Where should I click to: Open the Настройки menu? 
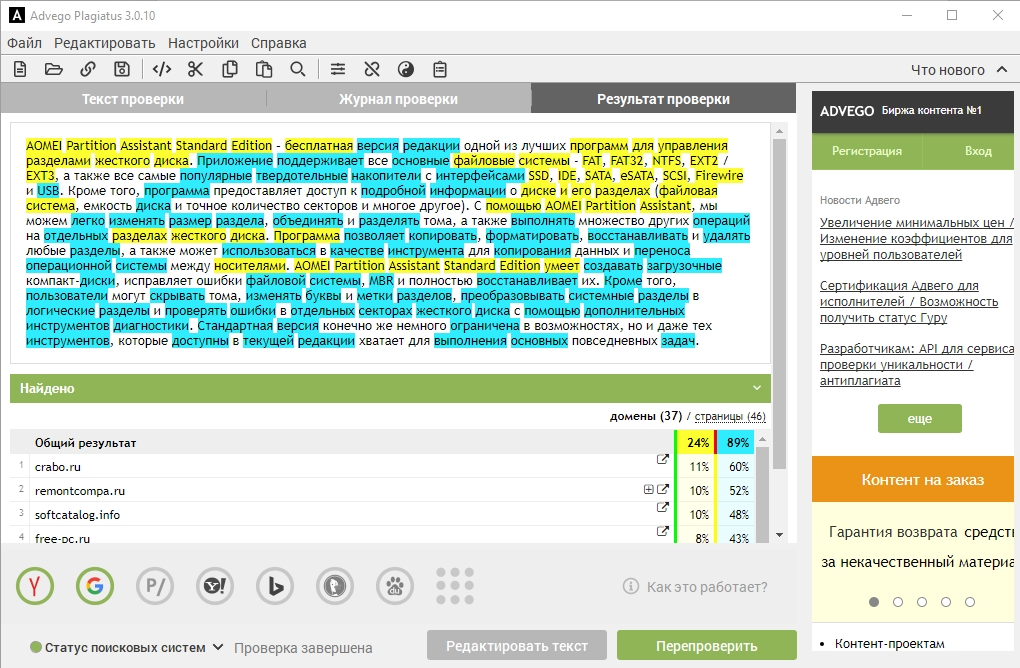tap(203, 43)
